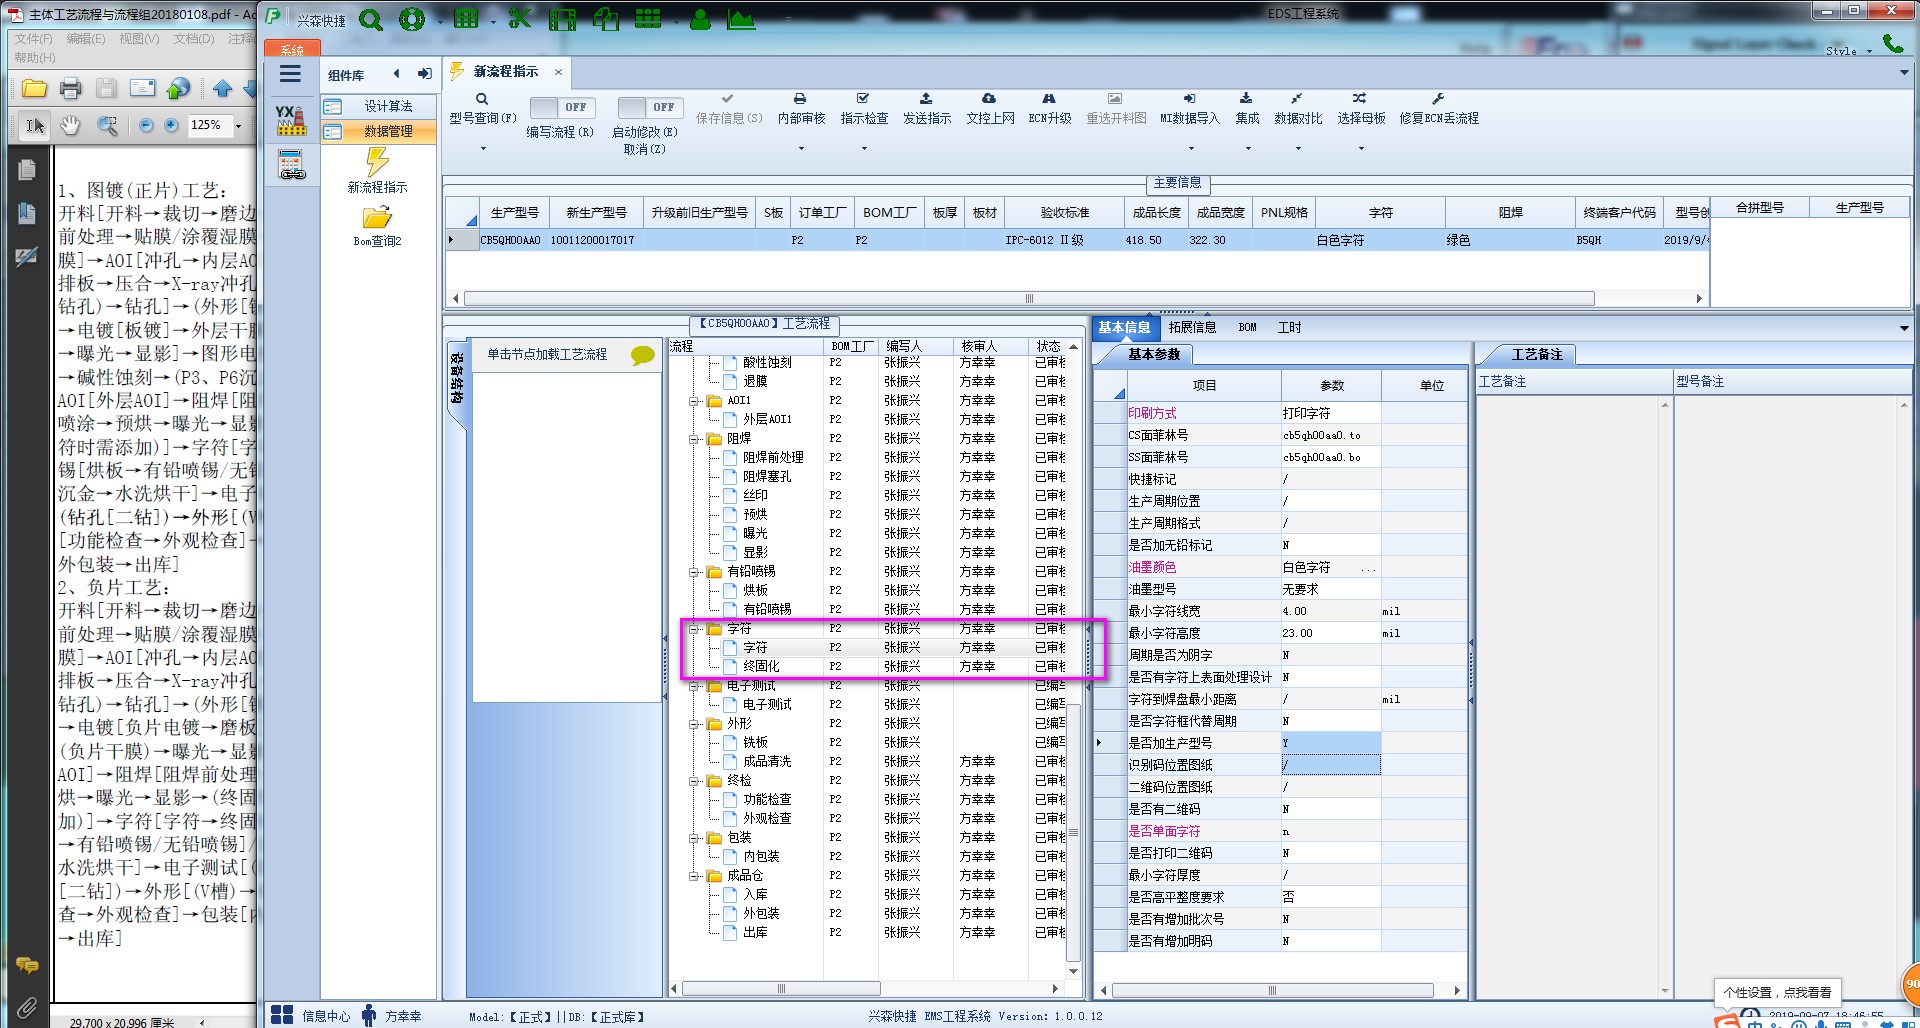Screen dimensions: 1920x1028
Task: Collapse the 阻焊 folder tree node
Action: point(694,439)
